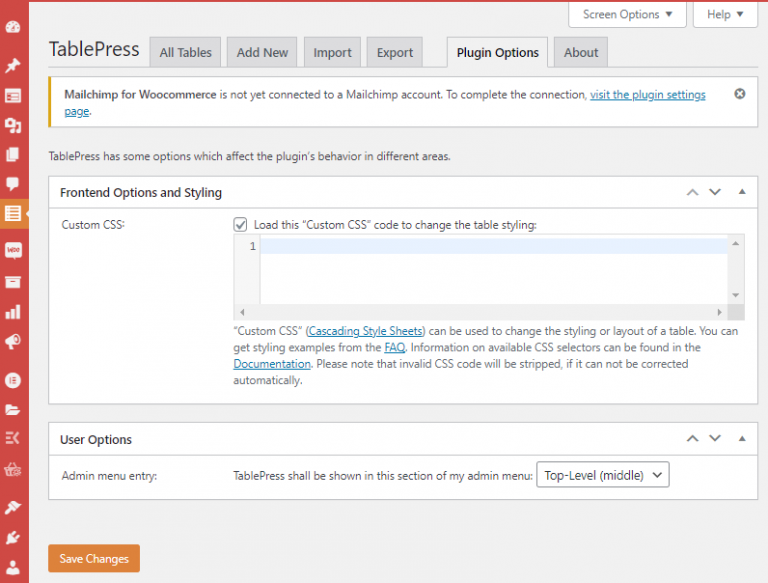Open Posts via the pushpin icon
Image resolution: width=768 pixels, height=583 pixels.
13,65
